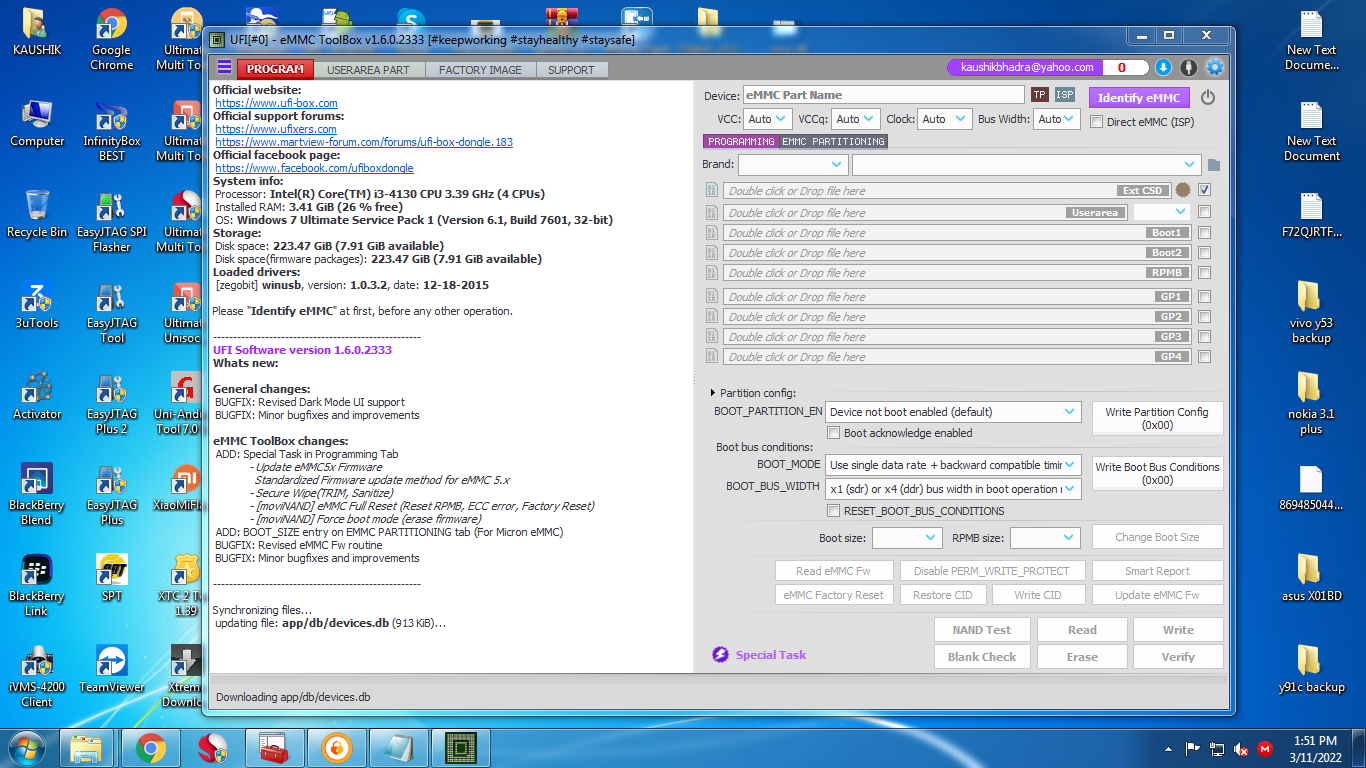
Task: Open the www.ufi-box.com link
Action: tap(276, 103)
